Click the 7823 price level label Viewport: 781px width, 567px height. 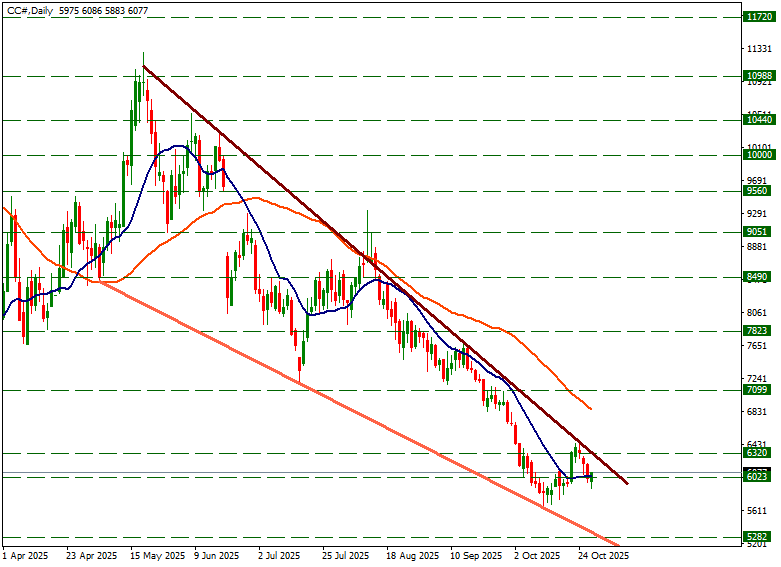click(758, 331)
